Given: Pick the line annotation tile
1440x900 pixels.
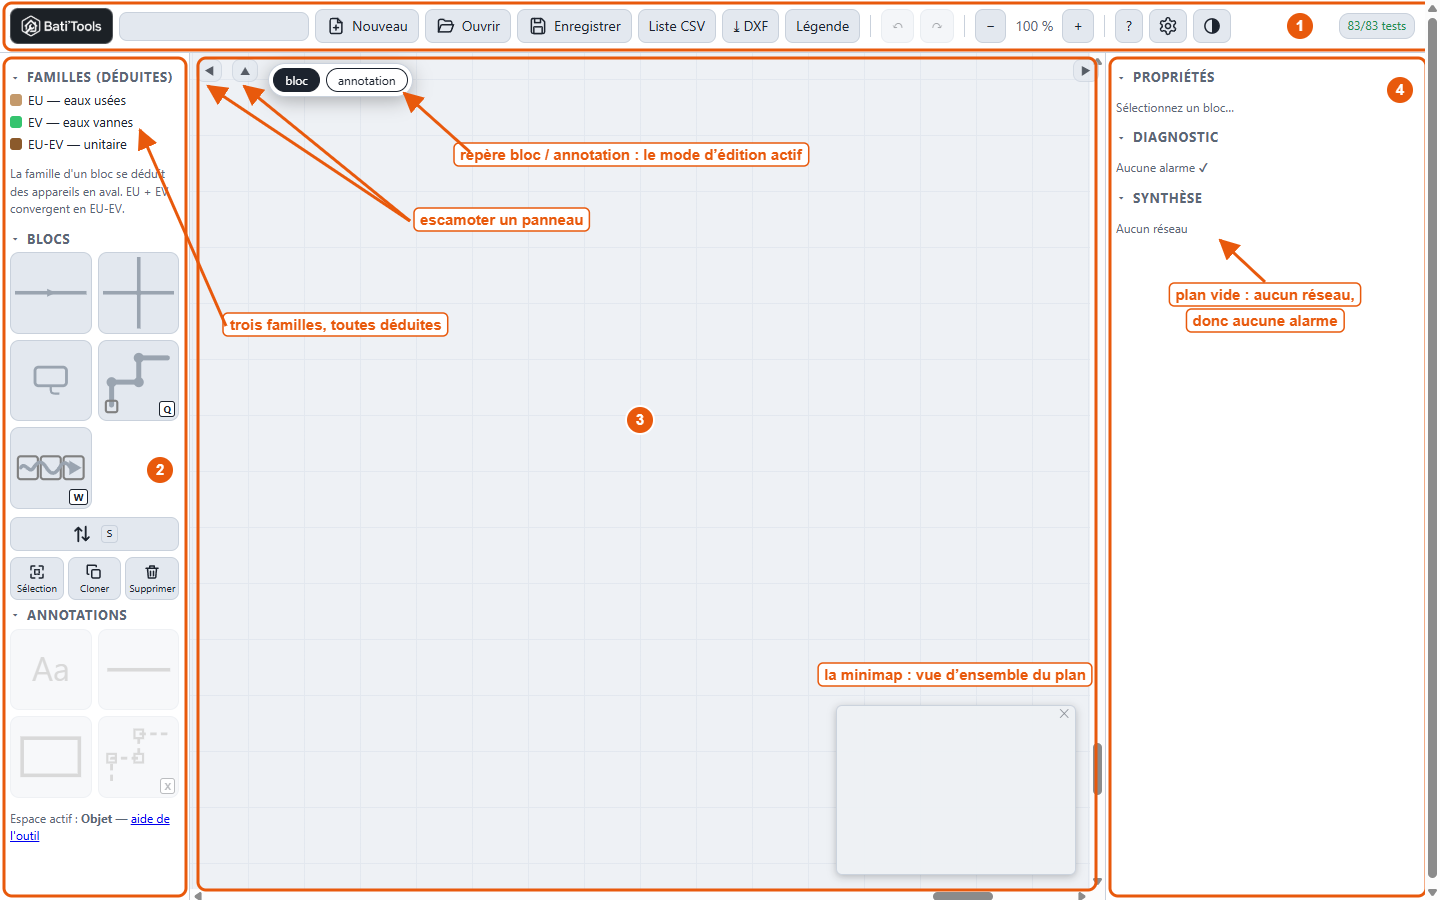Looking at the screenshot, I should [x=138, y=669].
